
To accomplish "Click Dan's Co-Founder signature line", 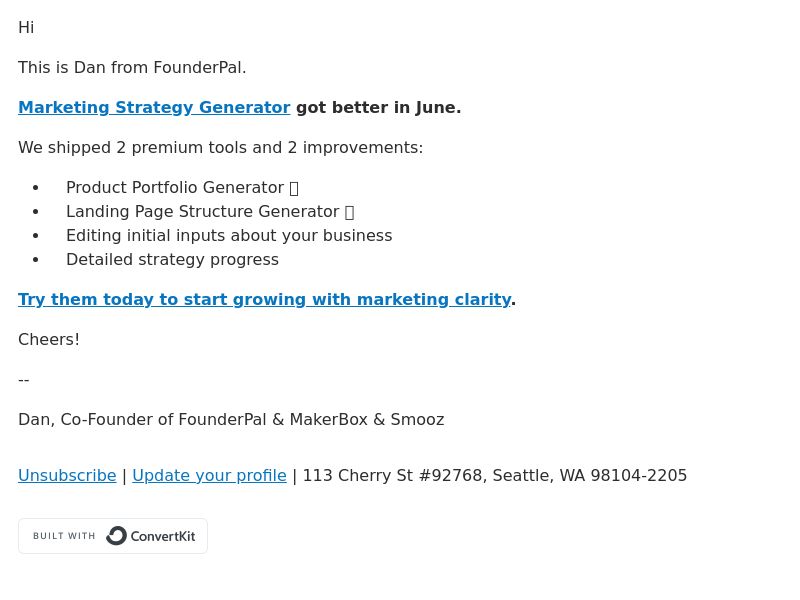I will point(231,419).
